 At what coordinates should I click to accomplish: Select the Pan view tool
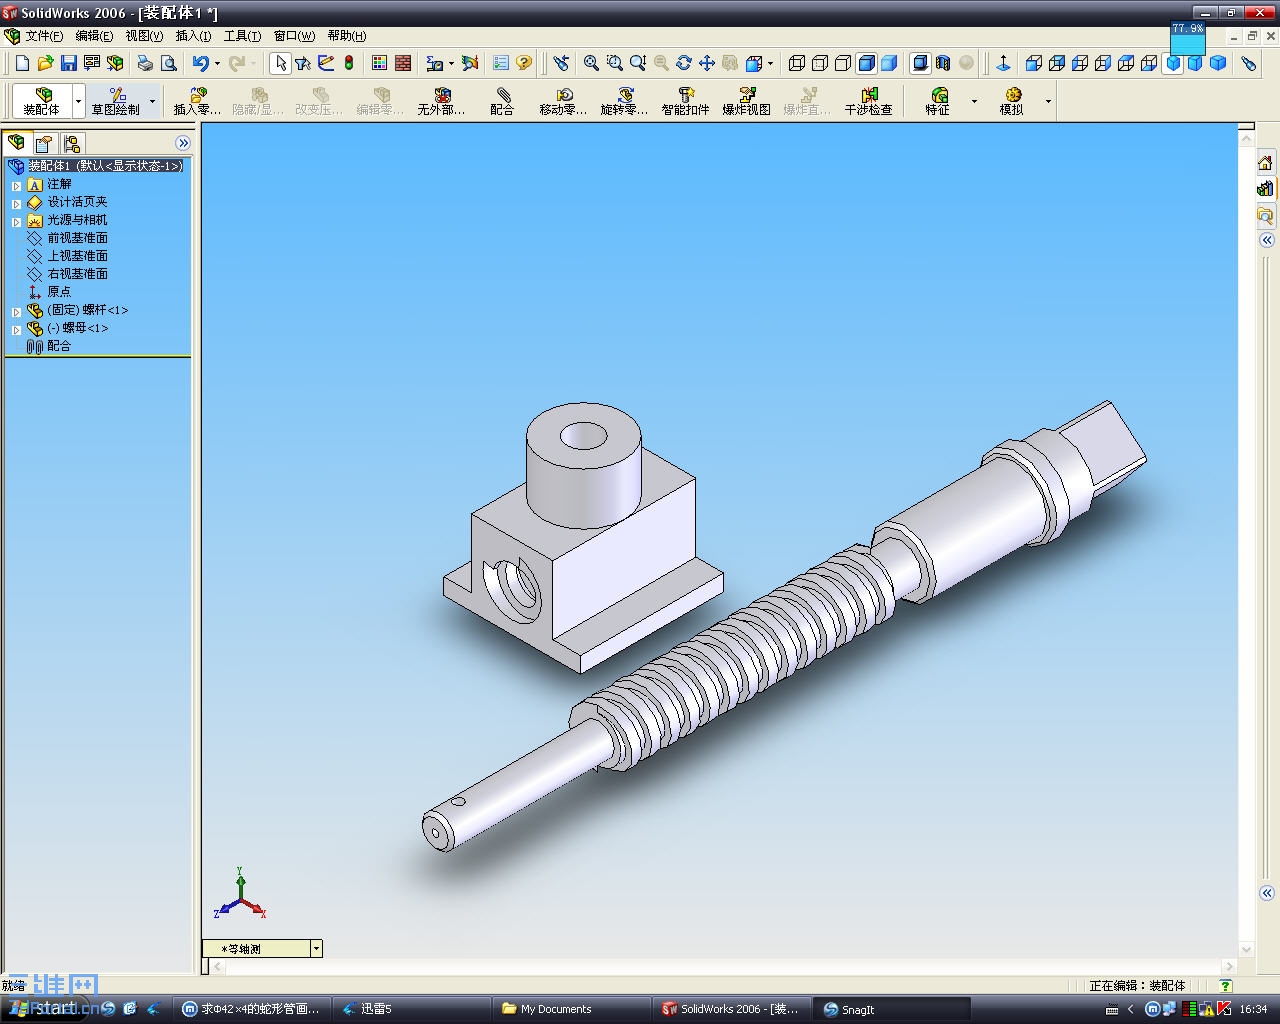(x=707, y=63)
